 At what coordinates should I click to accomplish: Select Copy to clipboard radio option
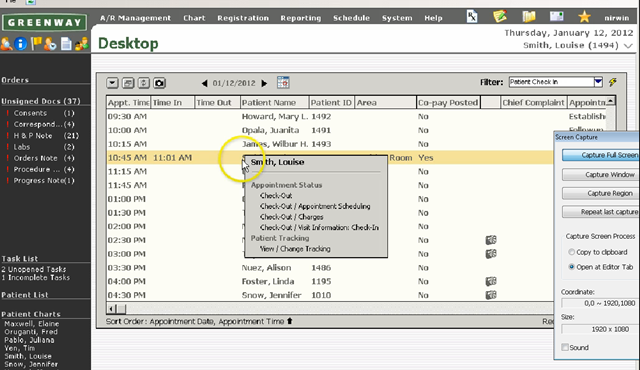point(571,252)
